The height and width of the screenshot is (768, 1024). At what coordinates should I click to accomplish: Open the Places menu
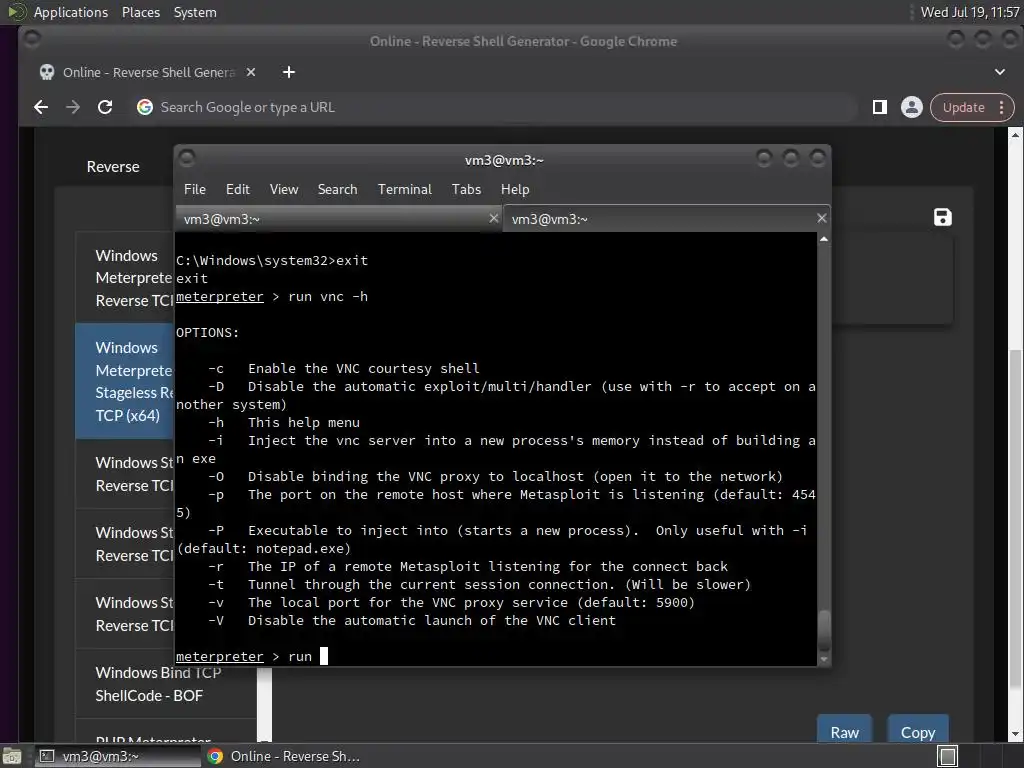pos(140,12)
